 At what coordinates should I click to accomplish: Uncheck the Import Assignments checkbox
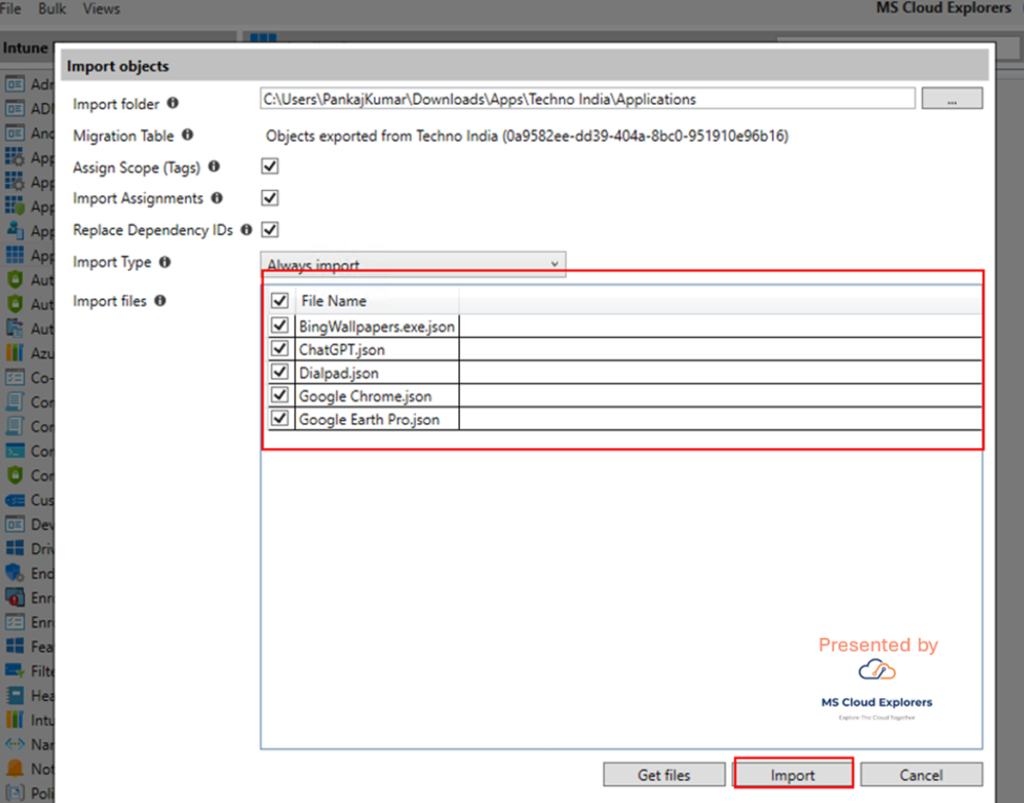pos(270,198)
